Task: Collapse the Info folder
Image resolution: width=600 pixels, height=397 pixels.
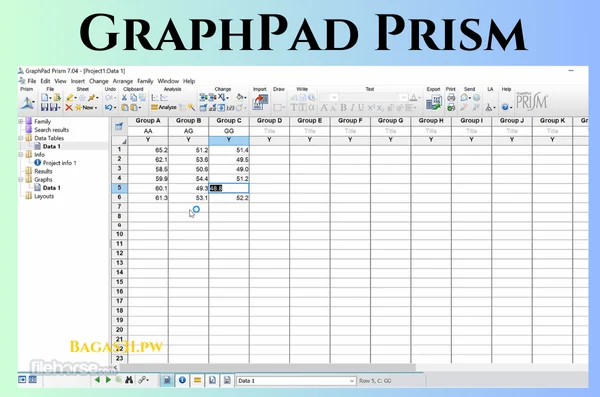Action: (x=21, y=154)
